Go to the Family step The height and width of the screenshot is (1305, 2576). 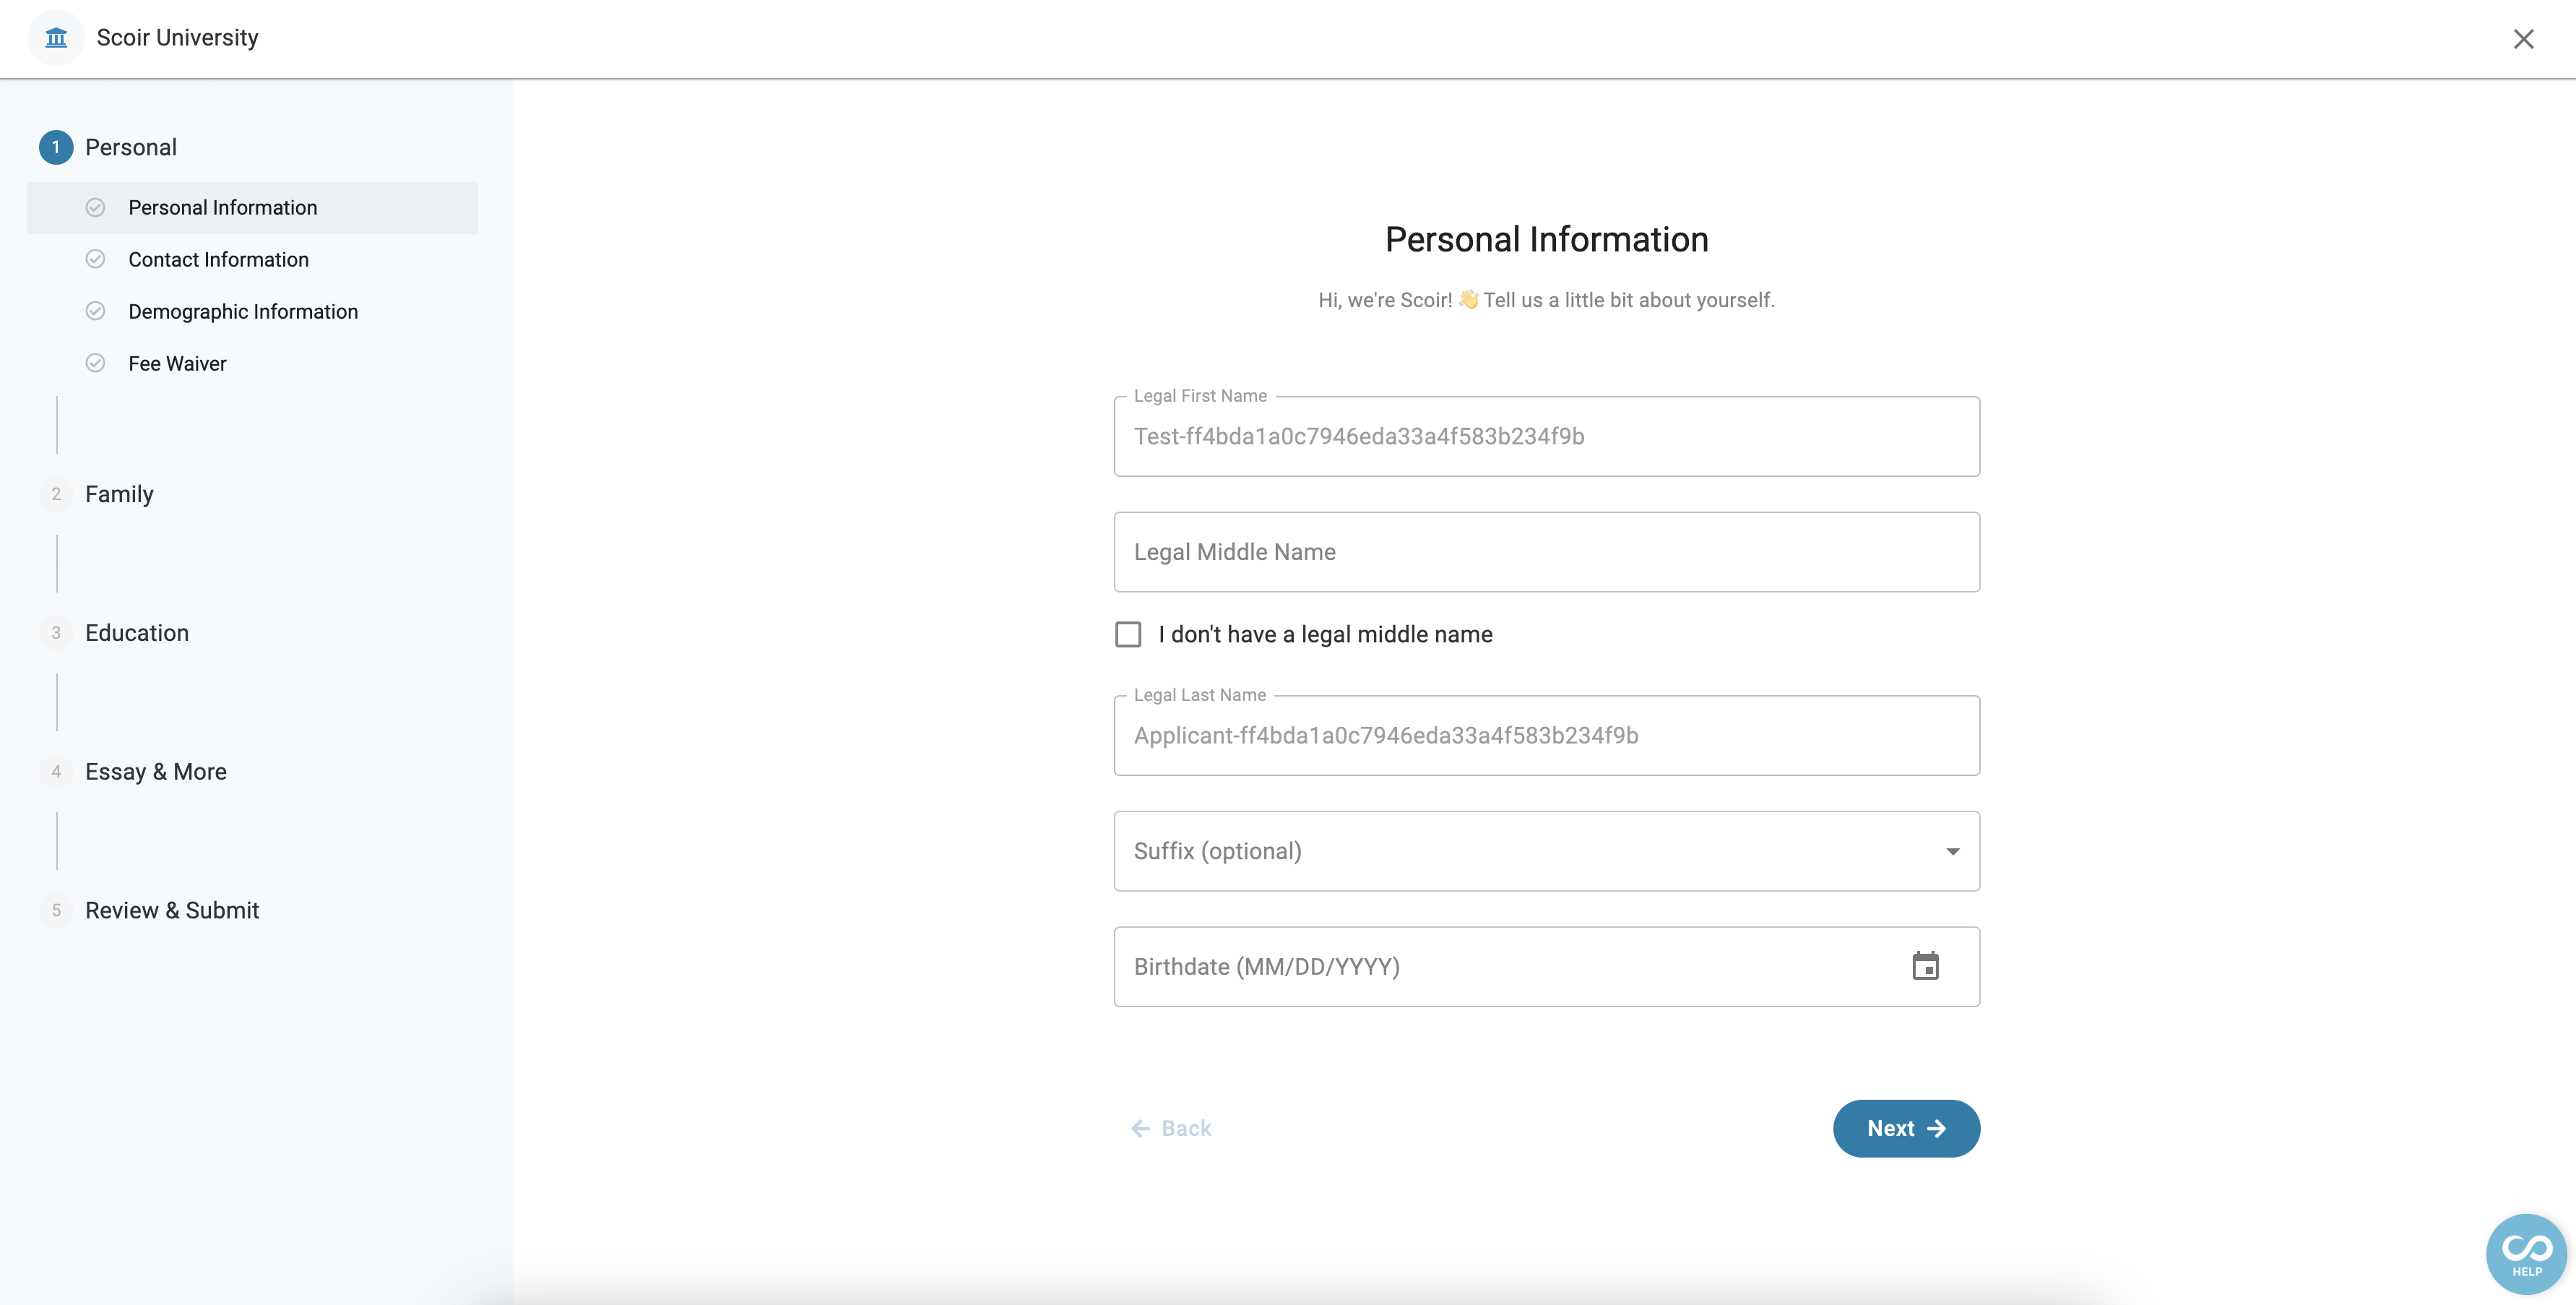(x=119, y=494)
